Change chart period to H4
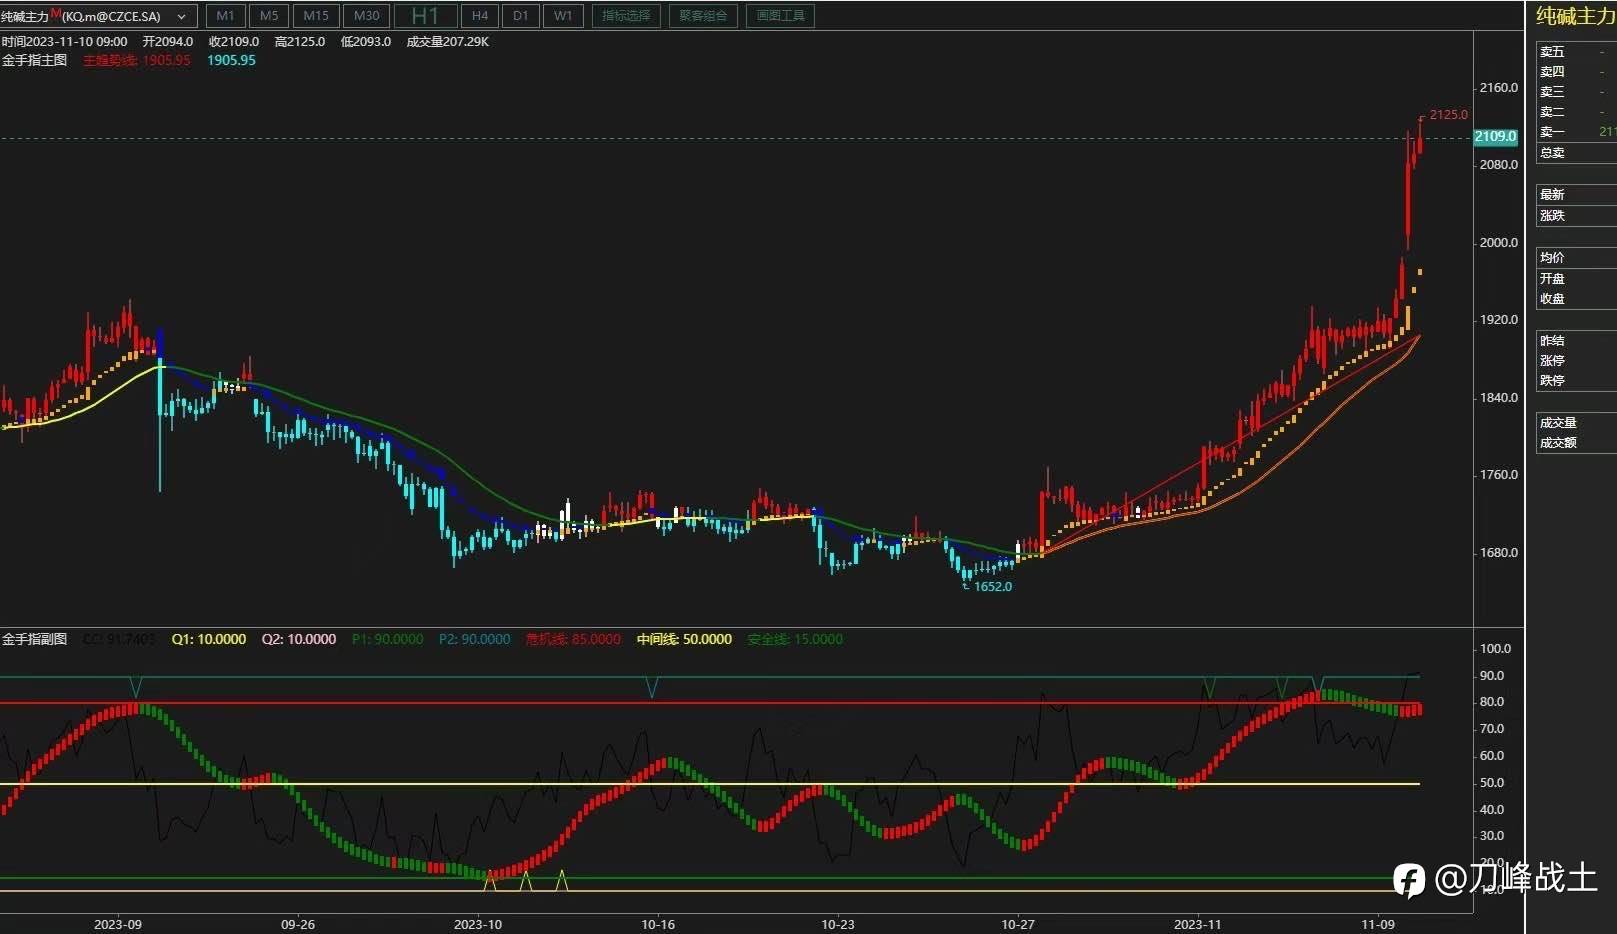1617x934 pixels. point(480,16)
